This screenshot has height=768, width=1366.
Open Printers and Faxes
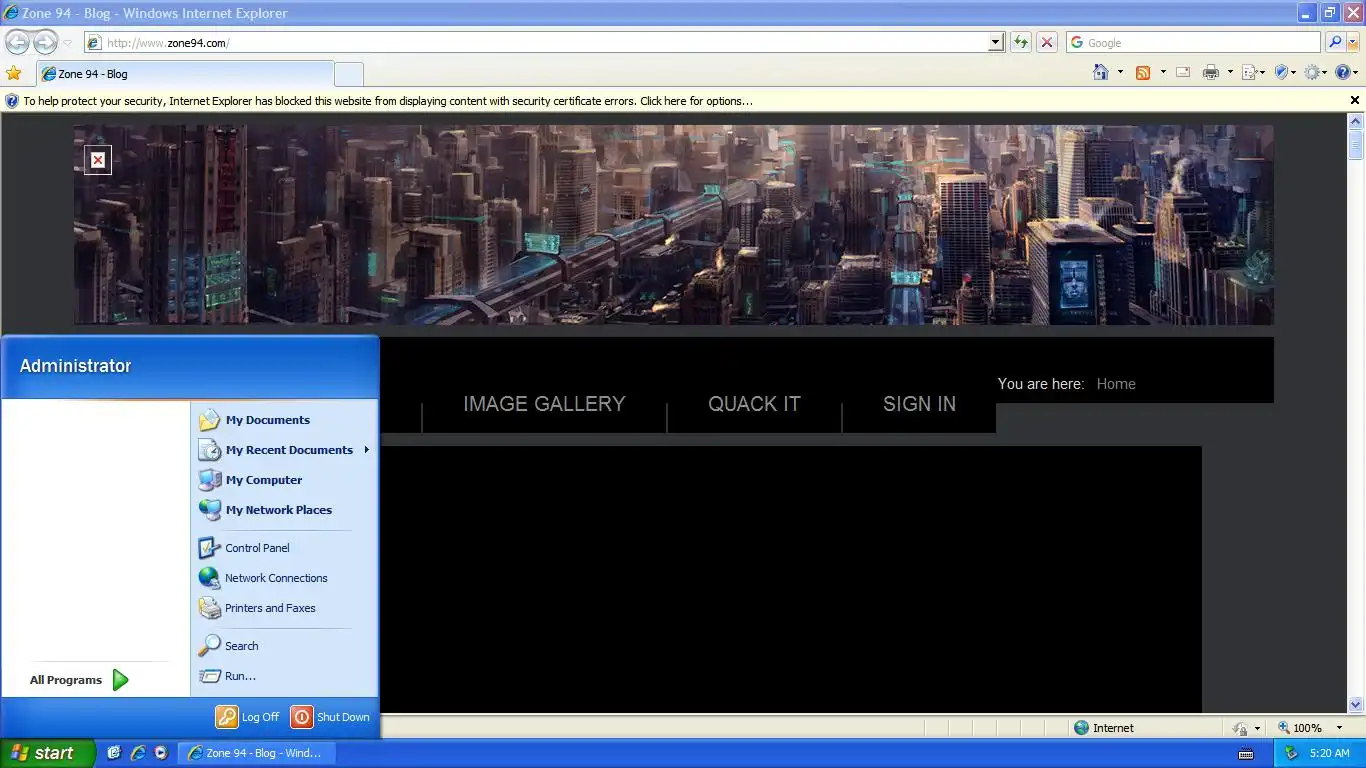click(x=285, y=608)
